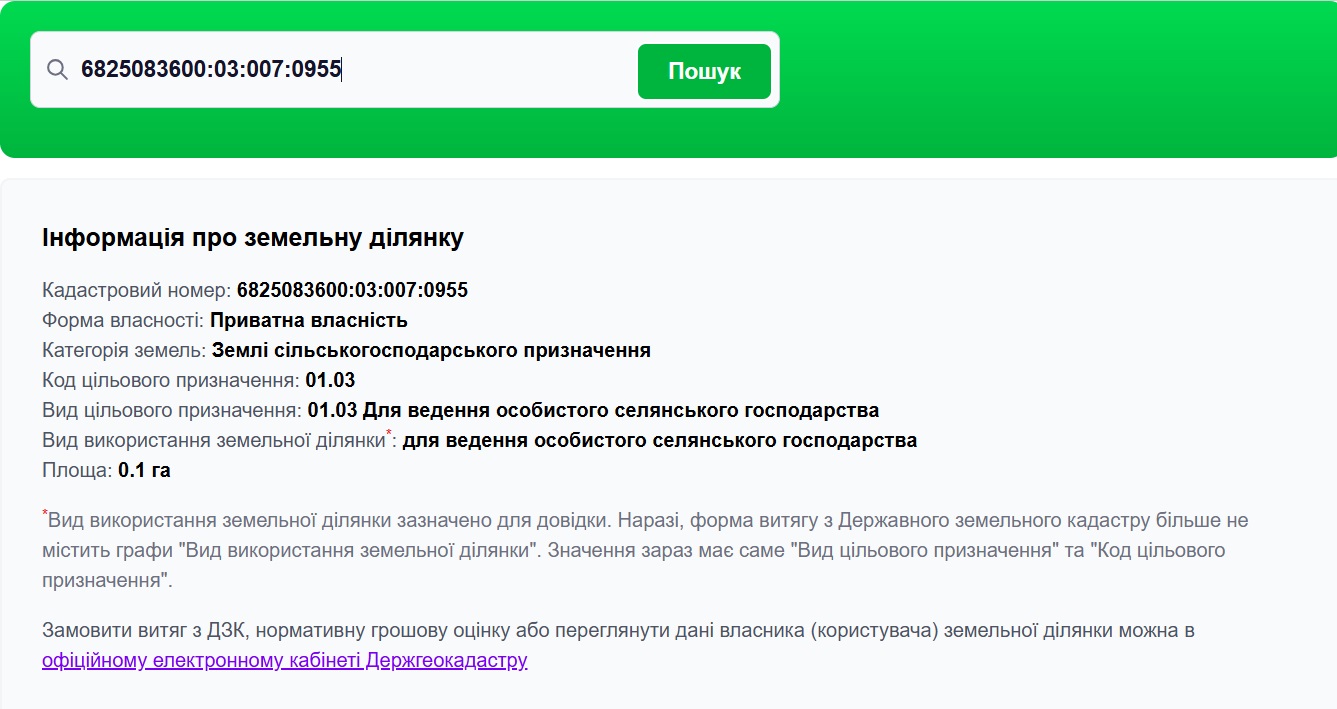
Task: Click the Категорія земель label
Action: (124, 351)
